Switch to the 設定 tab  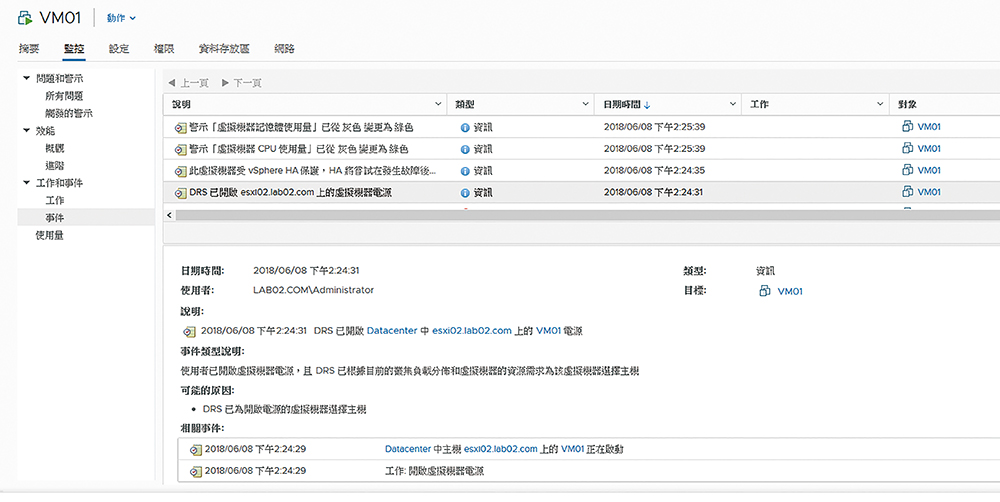click(x=119, y=48)
